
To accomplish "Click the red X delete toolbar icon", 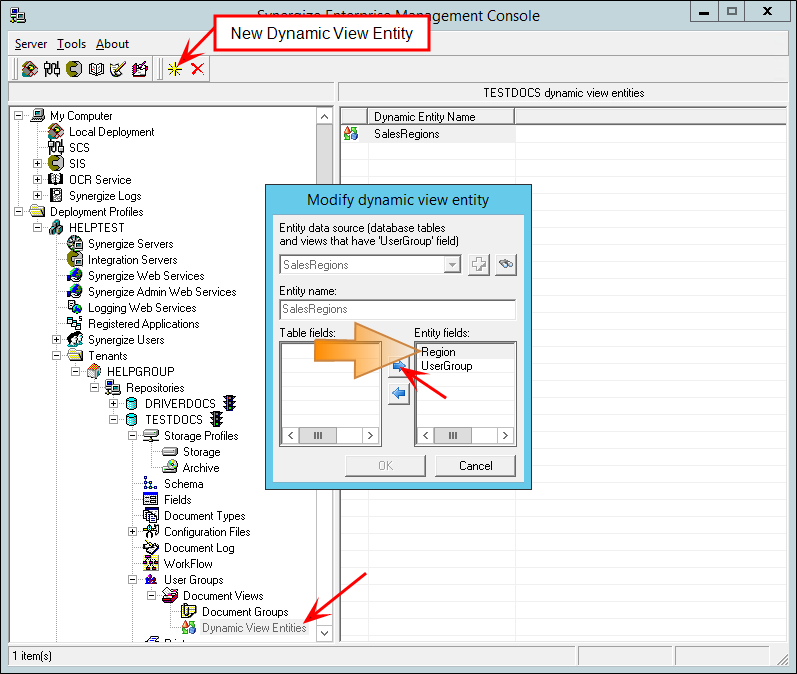I will 198,69.
